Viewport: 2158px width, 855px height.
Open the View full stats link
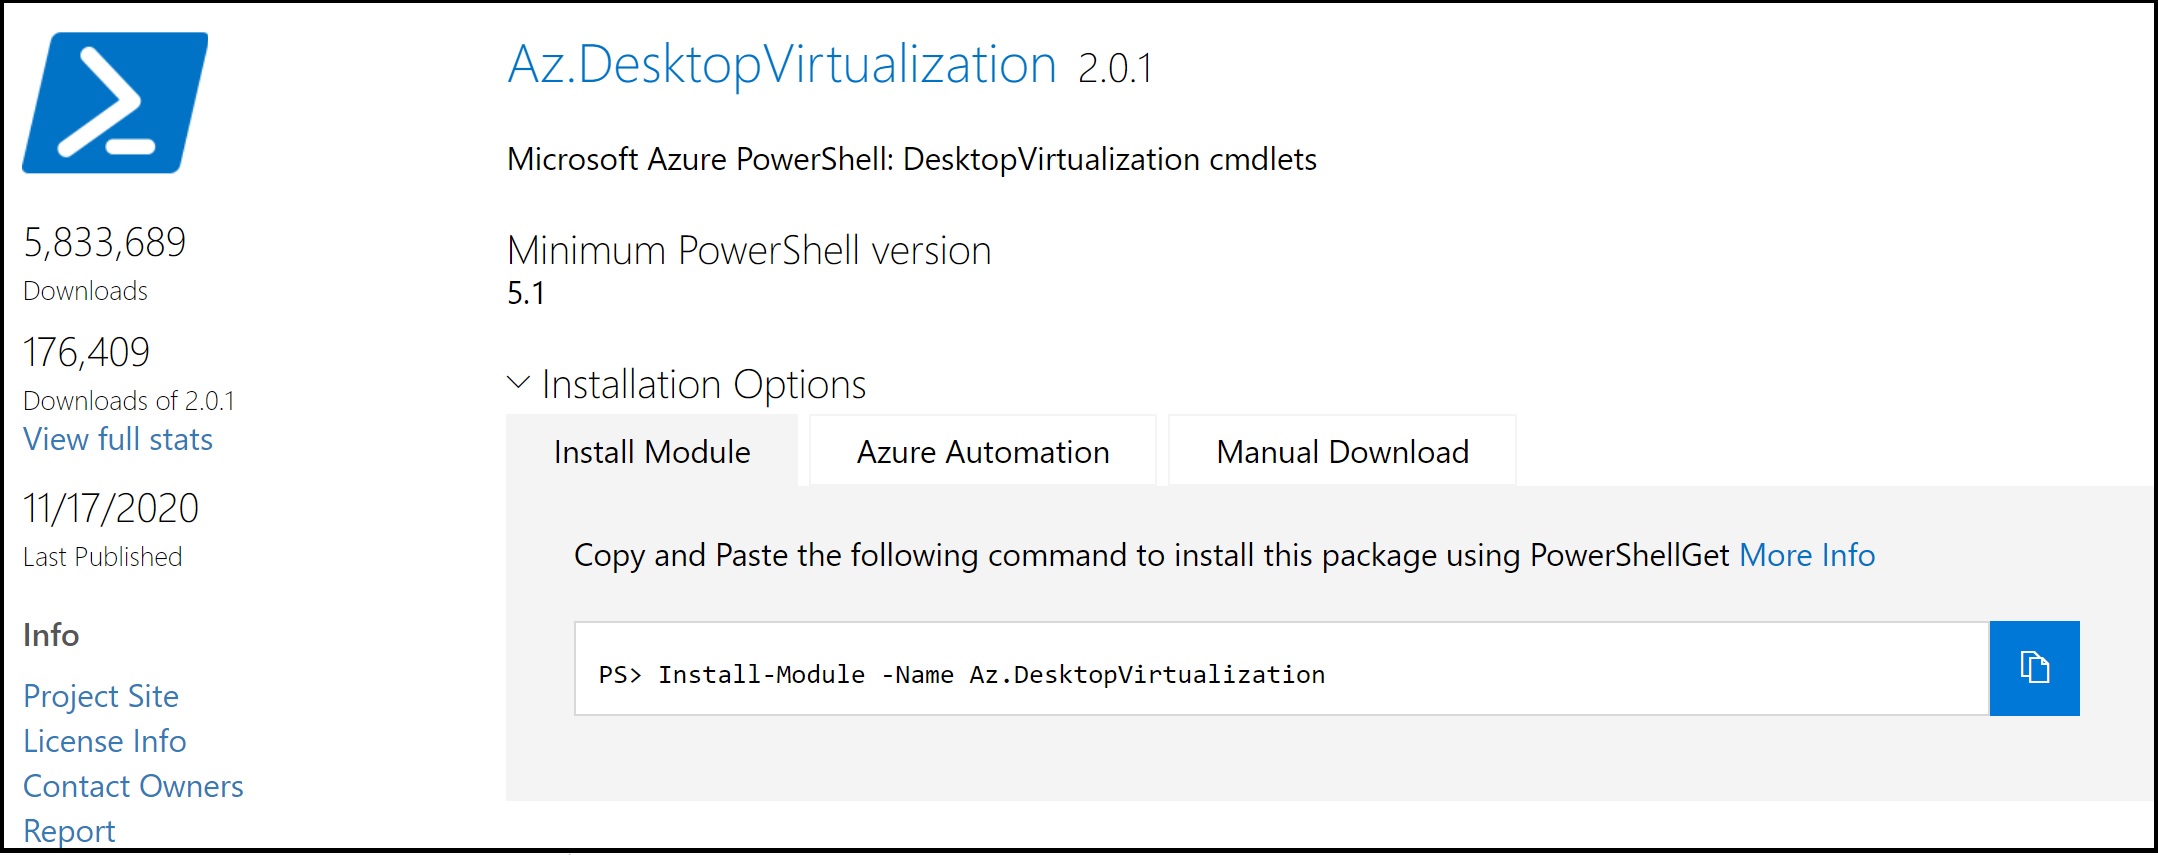118,439
